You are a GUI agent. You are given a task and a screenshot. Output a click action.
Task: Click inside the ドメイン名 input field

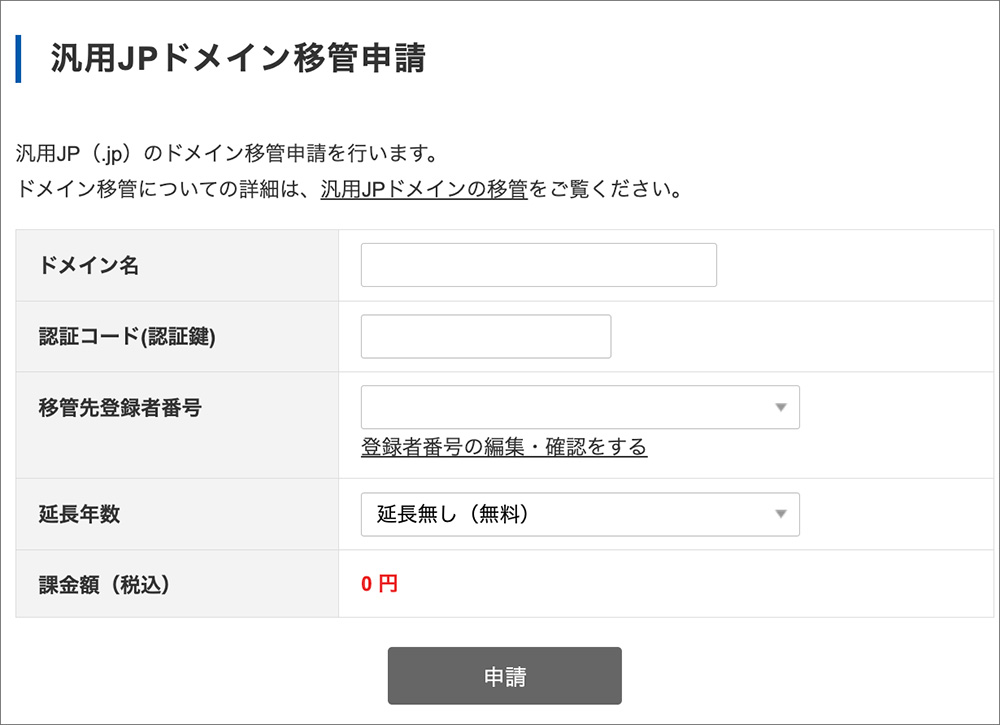(538, 264)
